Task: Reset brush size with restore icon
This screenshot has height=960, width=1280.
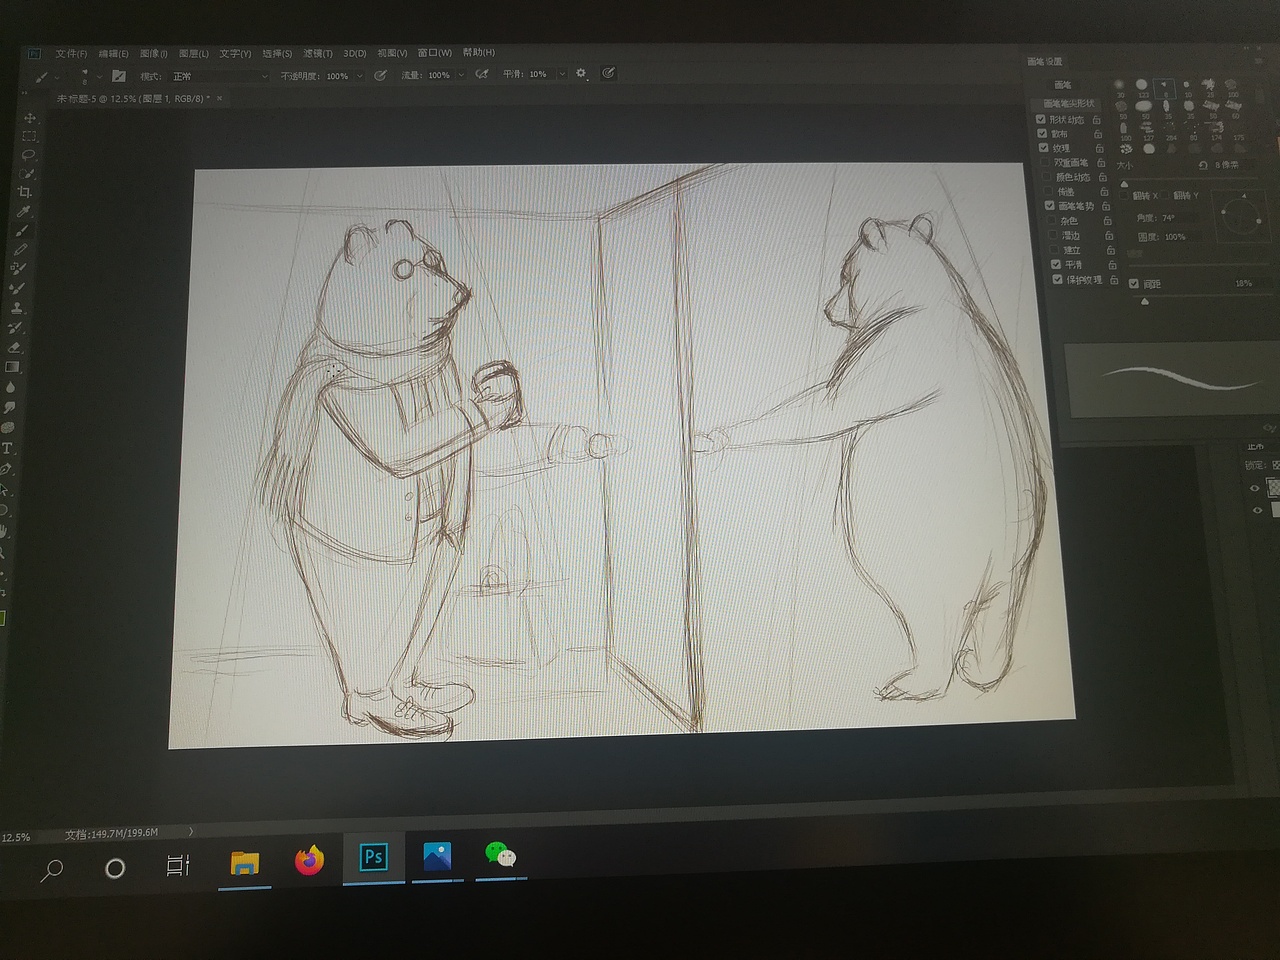Action: [x=1203, y=165]
